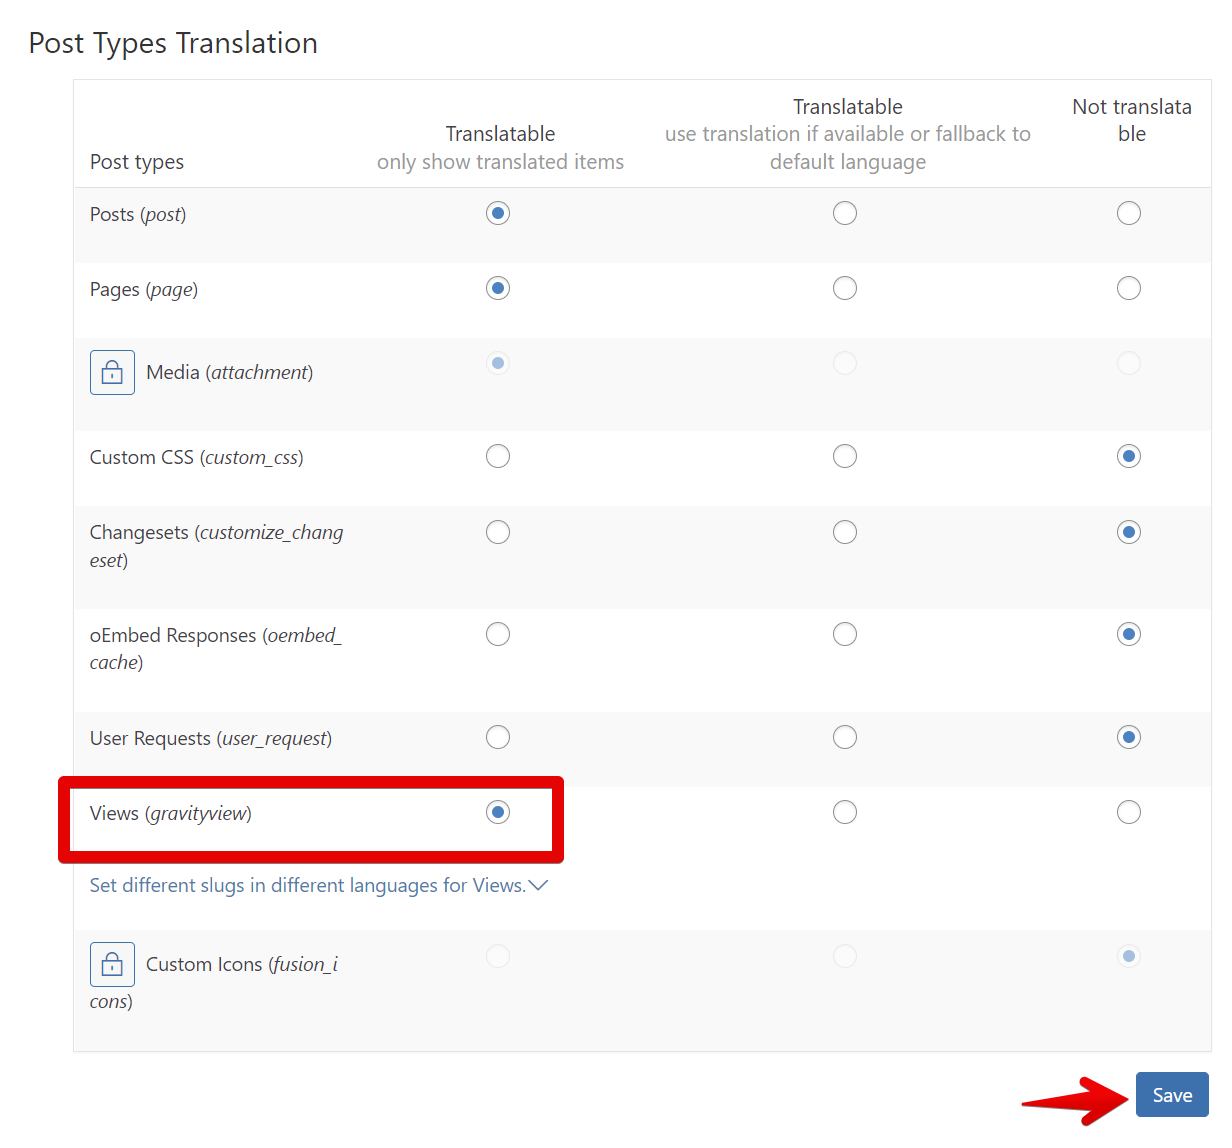
Task: Set User Requests to Not translatable
Action: point(1129,737)
